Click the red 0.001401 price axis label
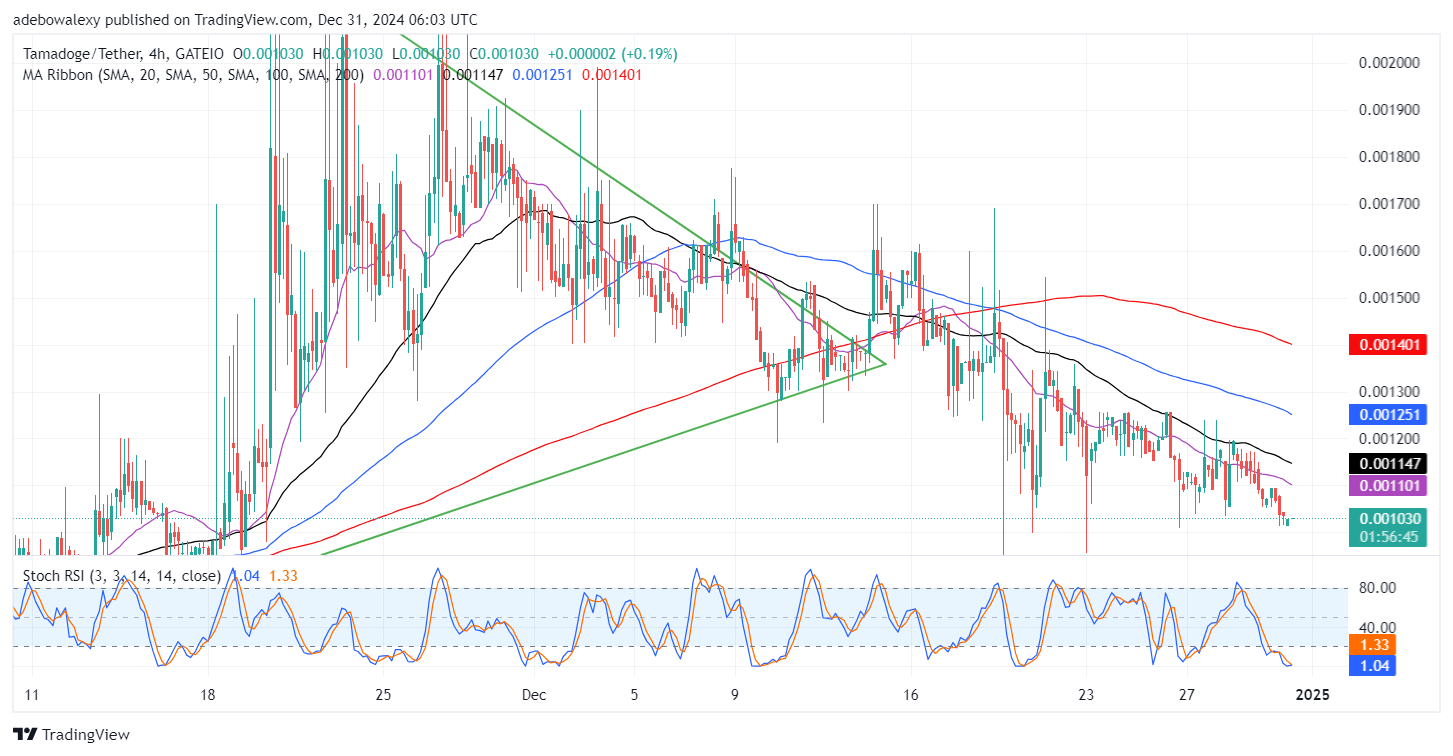 click(x=1388, y=345)
